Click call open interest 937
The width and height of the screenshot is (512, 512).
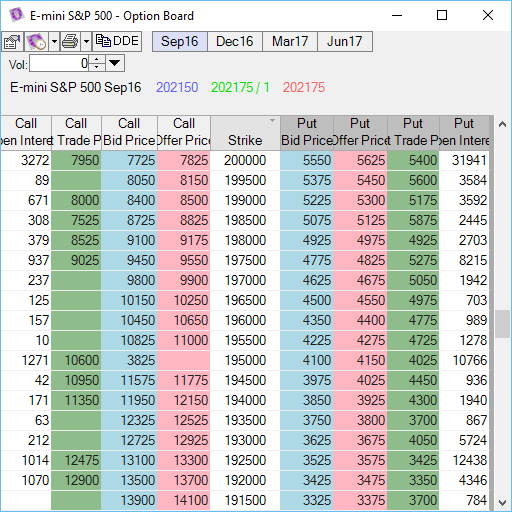26,261
